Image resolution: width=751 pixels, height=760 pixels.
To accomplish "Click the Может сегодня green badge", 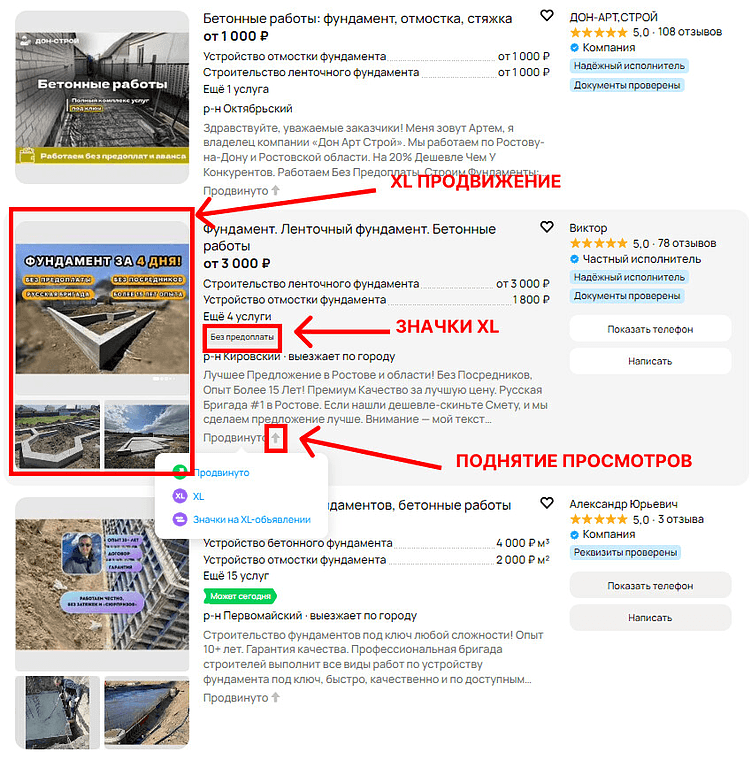I will pos(240,596).
